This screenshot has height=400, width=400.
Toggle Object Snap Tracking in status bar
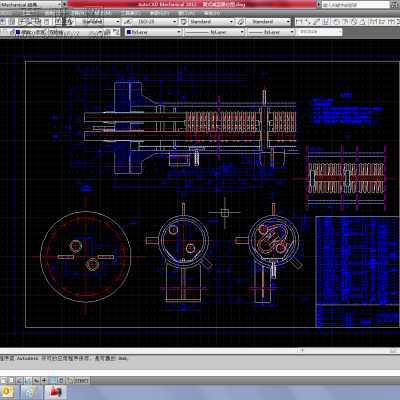(44, 380)
